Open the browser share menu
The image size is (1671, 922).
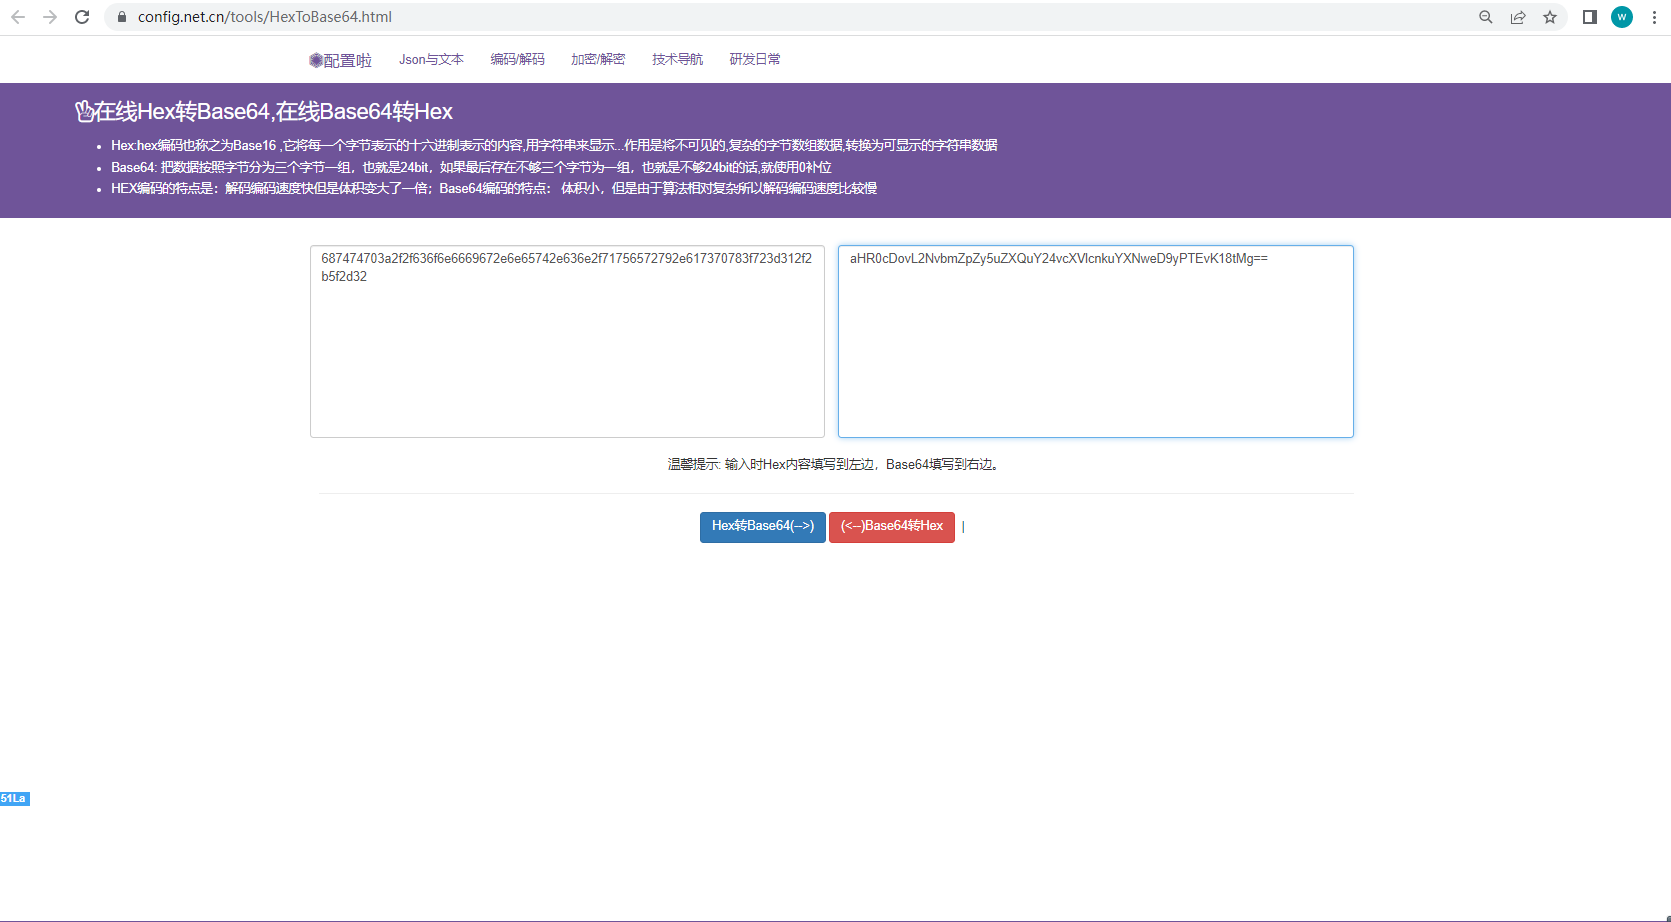click(1519, 16)
